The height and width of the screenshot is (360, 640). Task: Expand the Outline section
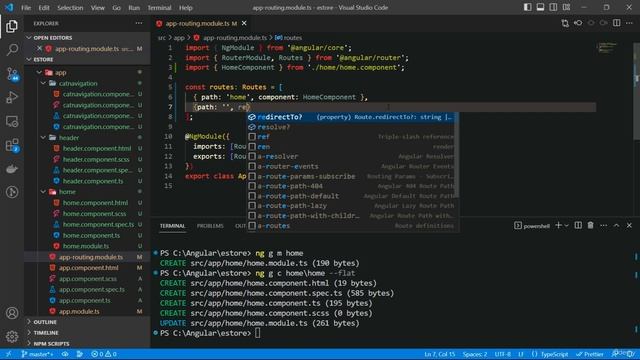[45, 322]
